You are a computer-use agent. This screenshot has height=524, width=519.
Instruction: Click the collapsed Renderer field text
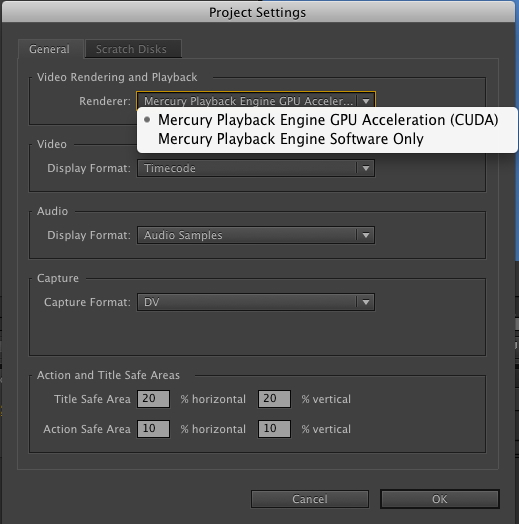[248, 101]
